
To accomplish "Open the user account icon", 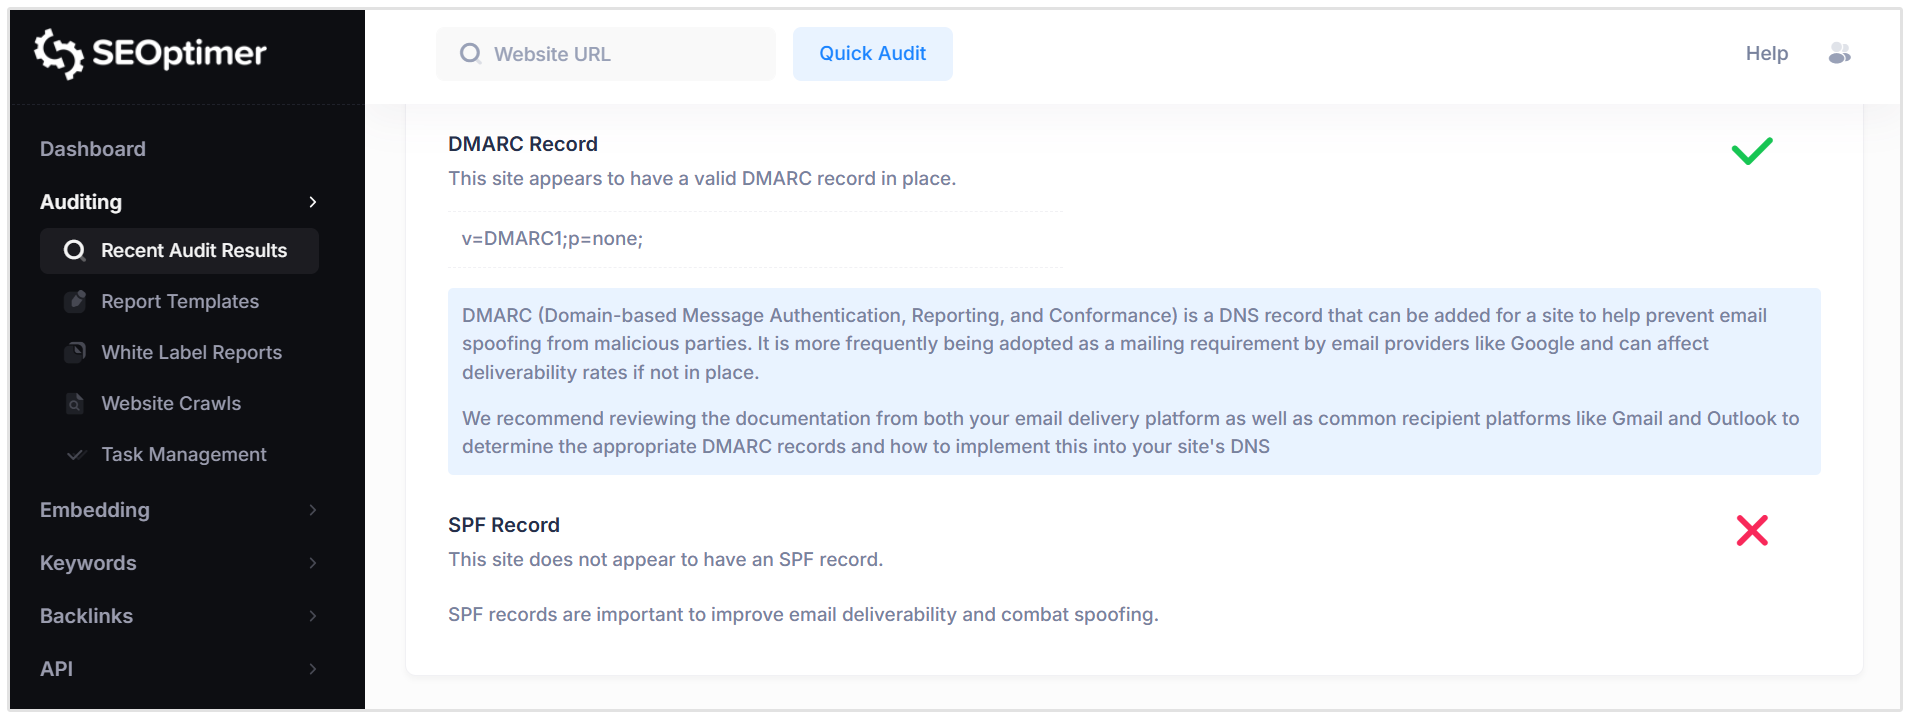I will (x=1839, y=53).
